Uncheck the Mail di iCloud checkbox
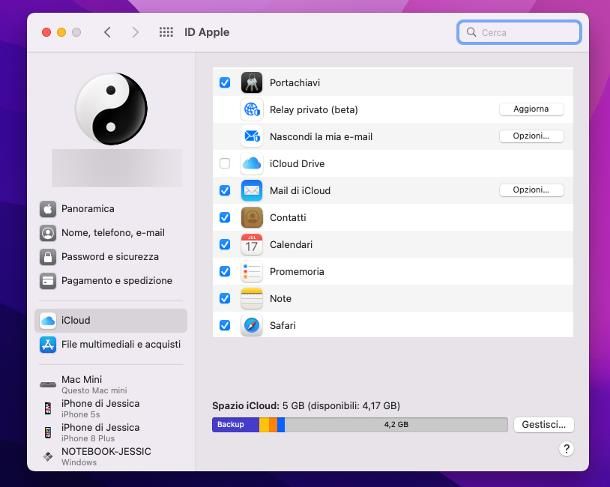The width and height of the screenshot is (610, 487). pos(225,191)
